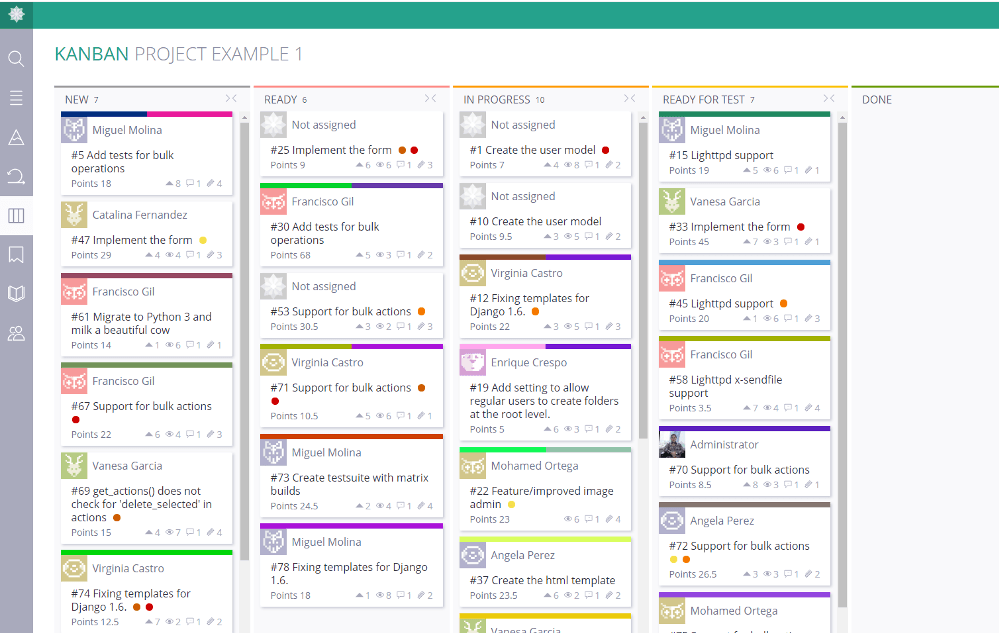Select the Kanban columns icon in sidebar
The image size is (999, 633).
pos(16,216)
